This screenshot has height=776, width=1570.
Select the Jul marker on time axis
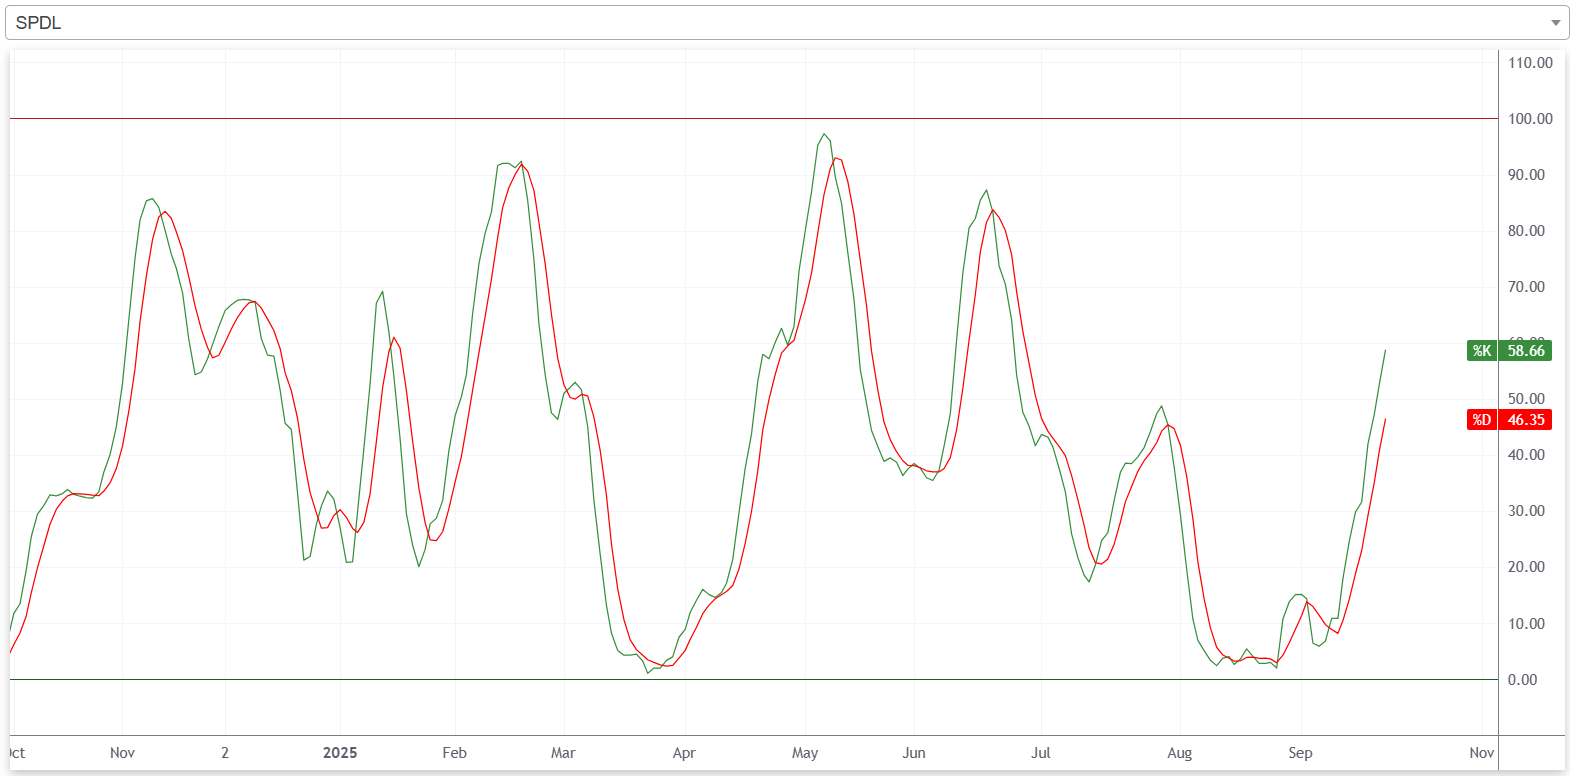click(x=1041, y=753)
